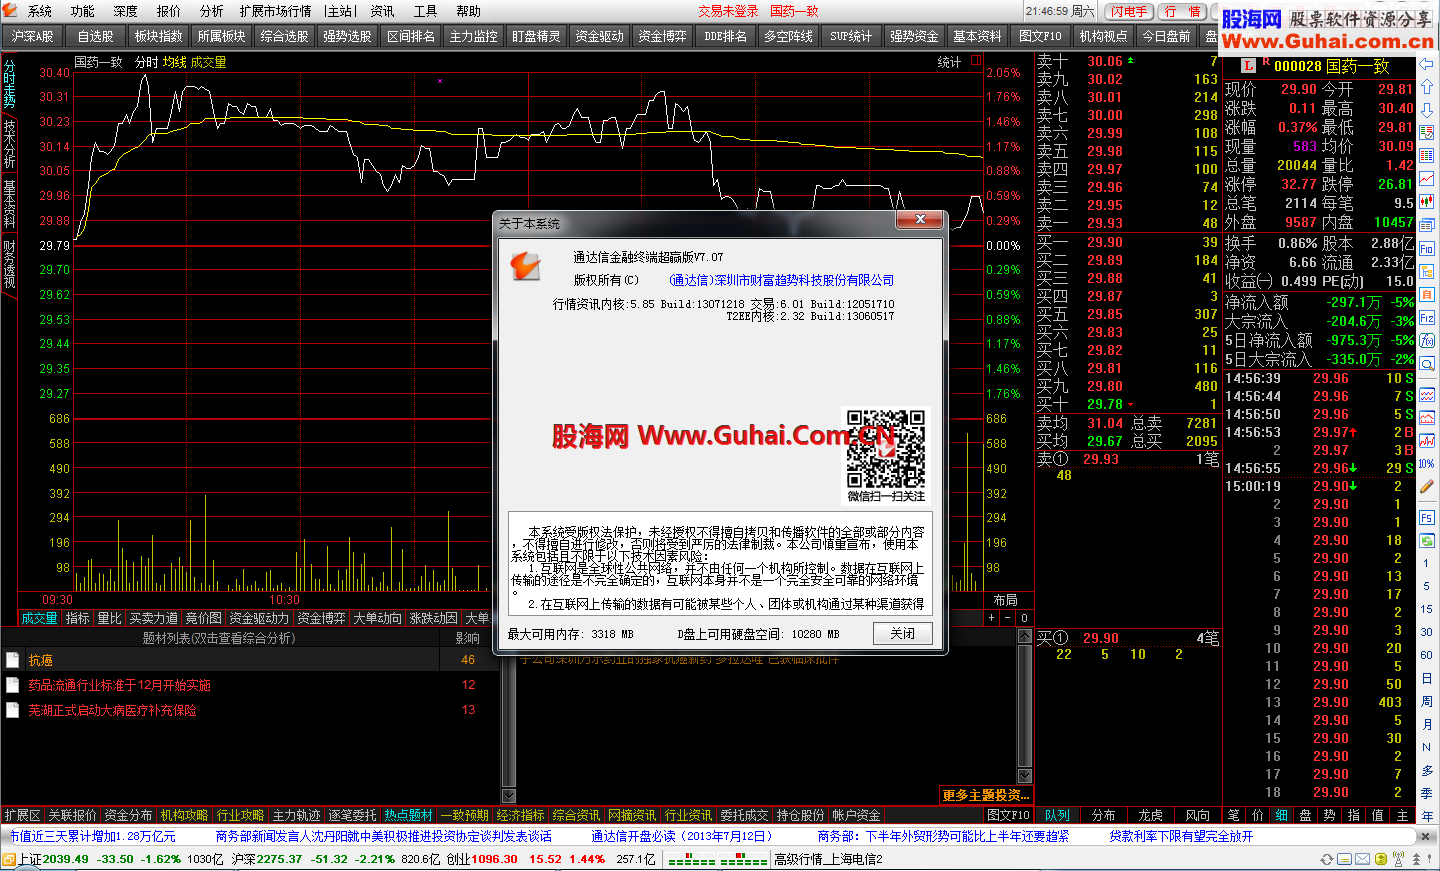Click the QR code in About dialog
This screenshot has height=871, width=1440.
[886, 448]
